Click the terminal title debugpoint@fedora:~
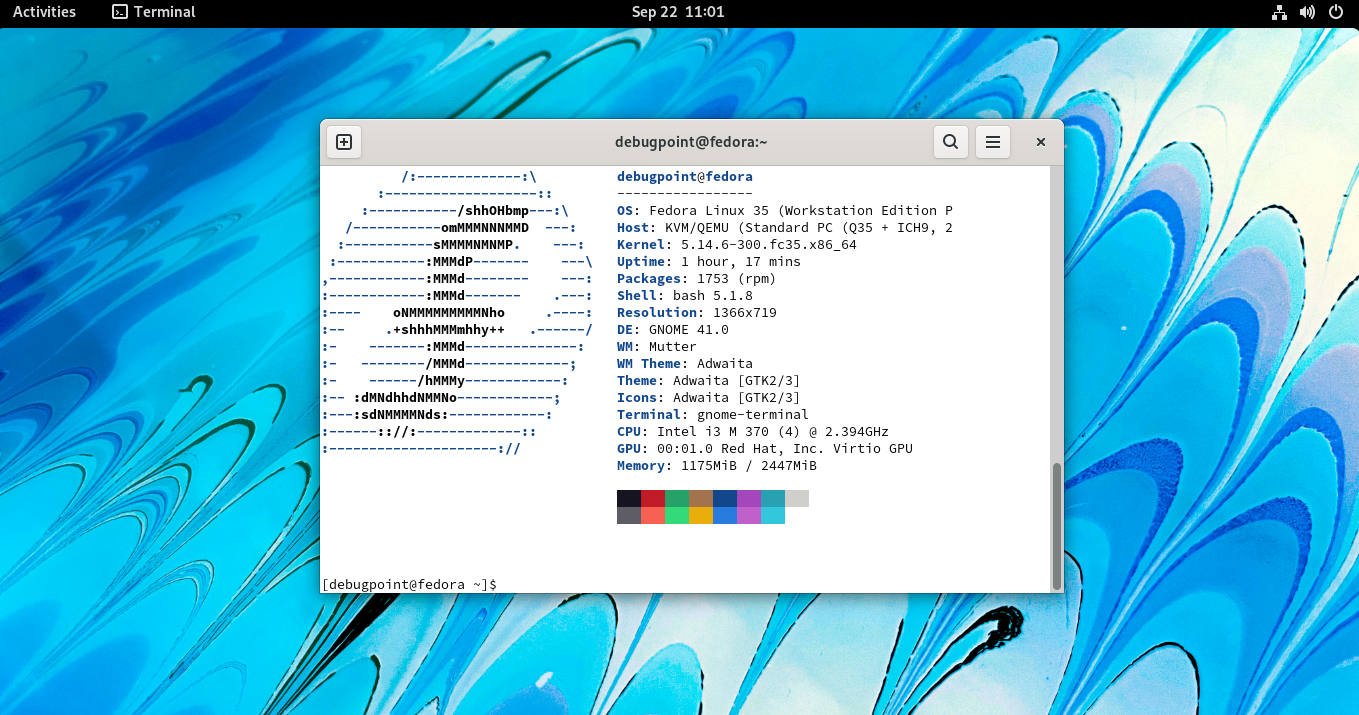This screenshot has height=715, width=1359. point(691,142)
